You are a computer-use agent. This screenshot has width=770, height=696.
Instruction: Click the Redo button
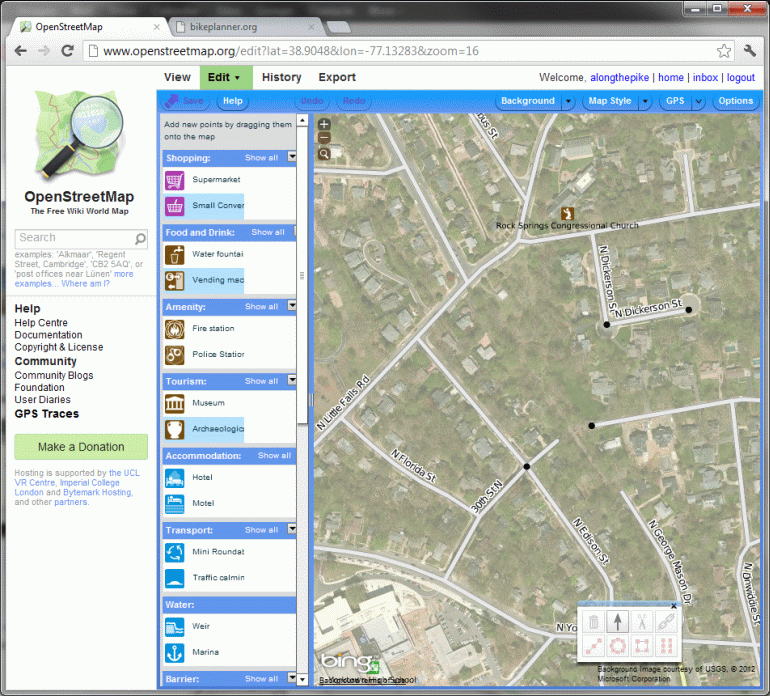point(354,101)
